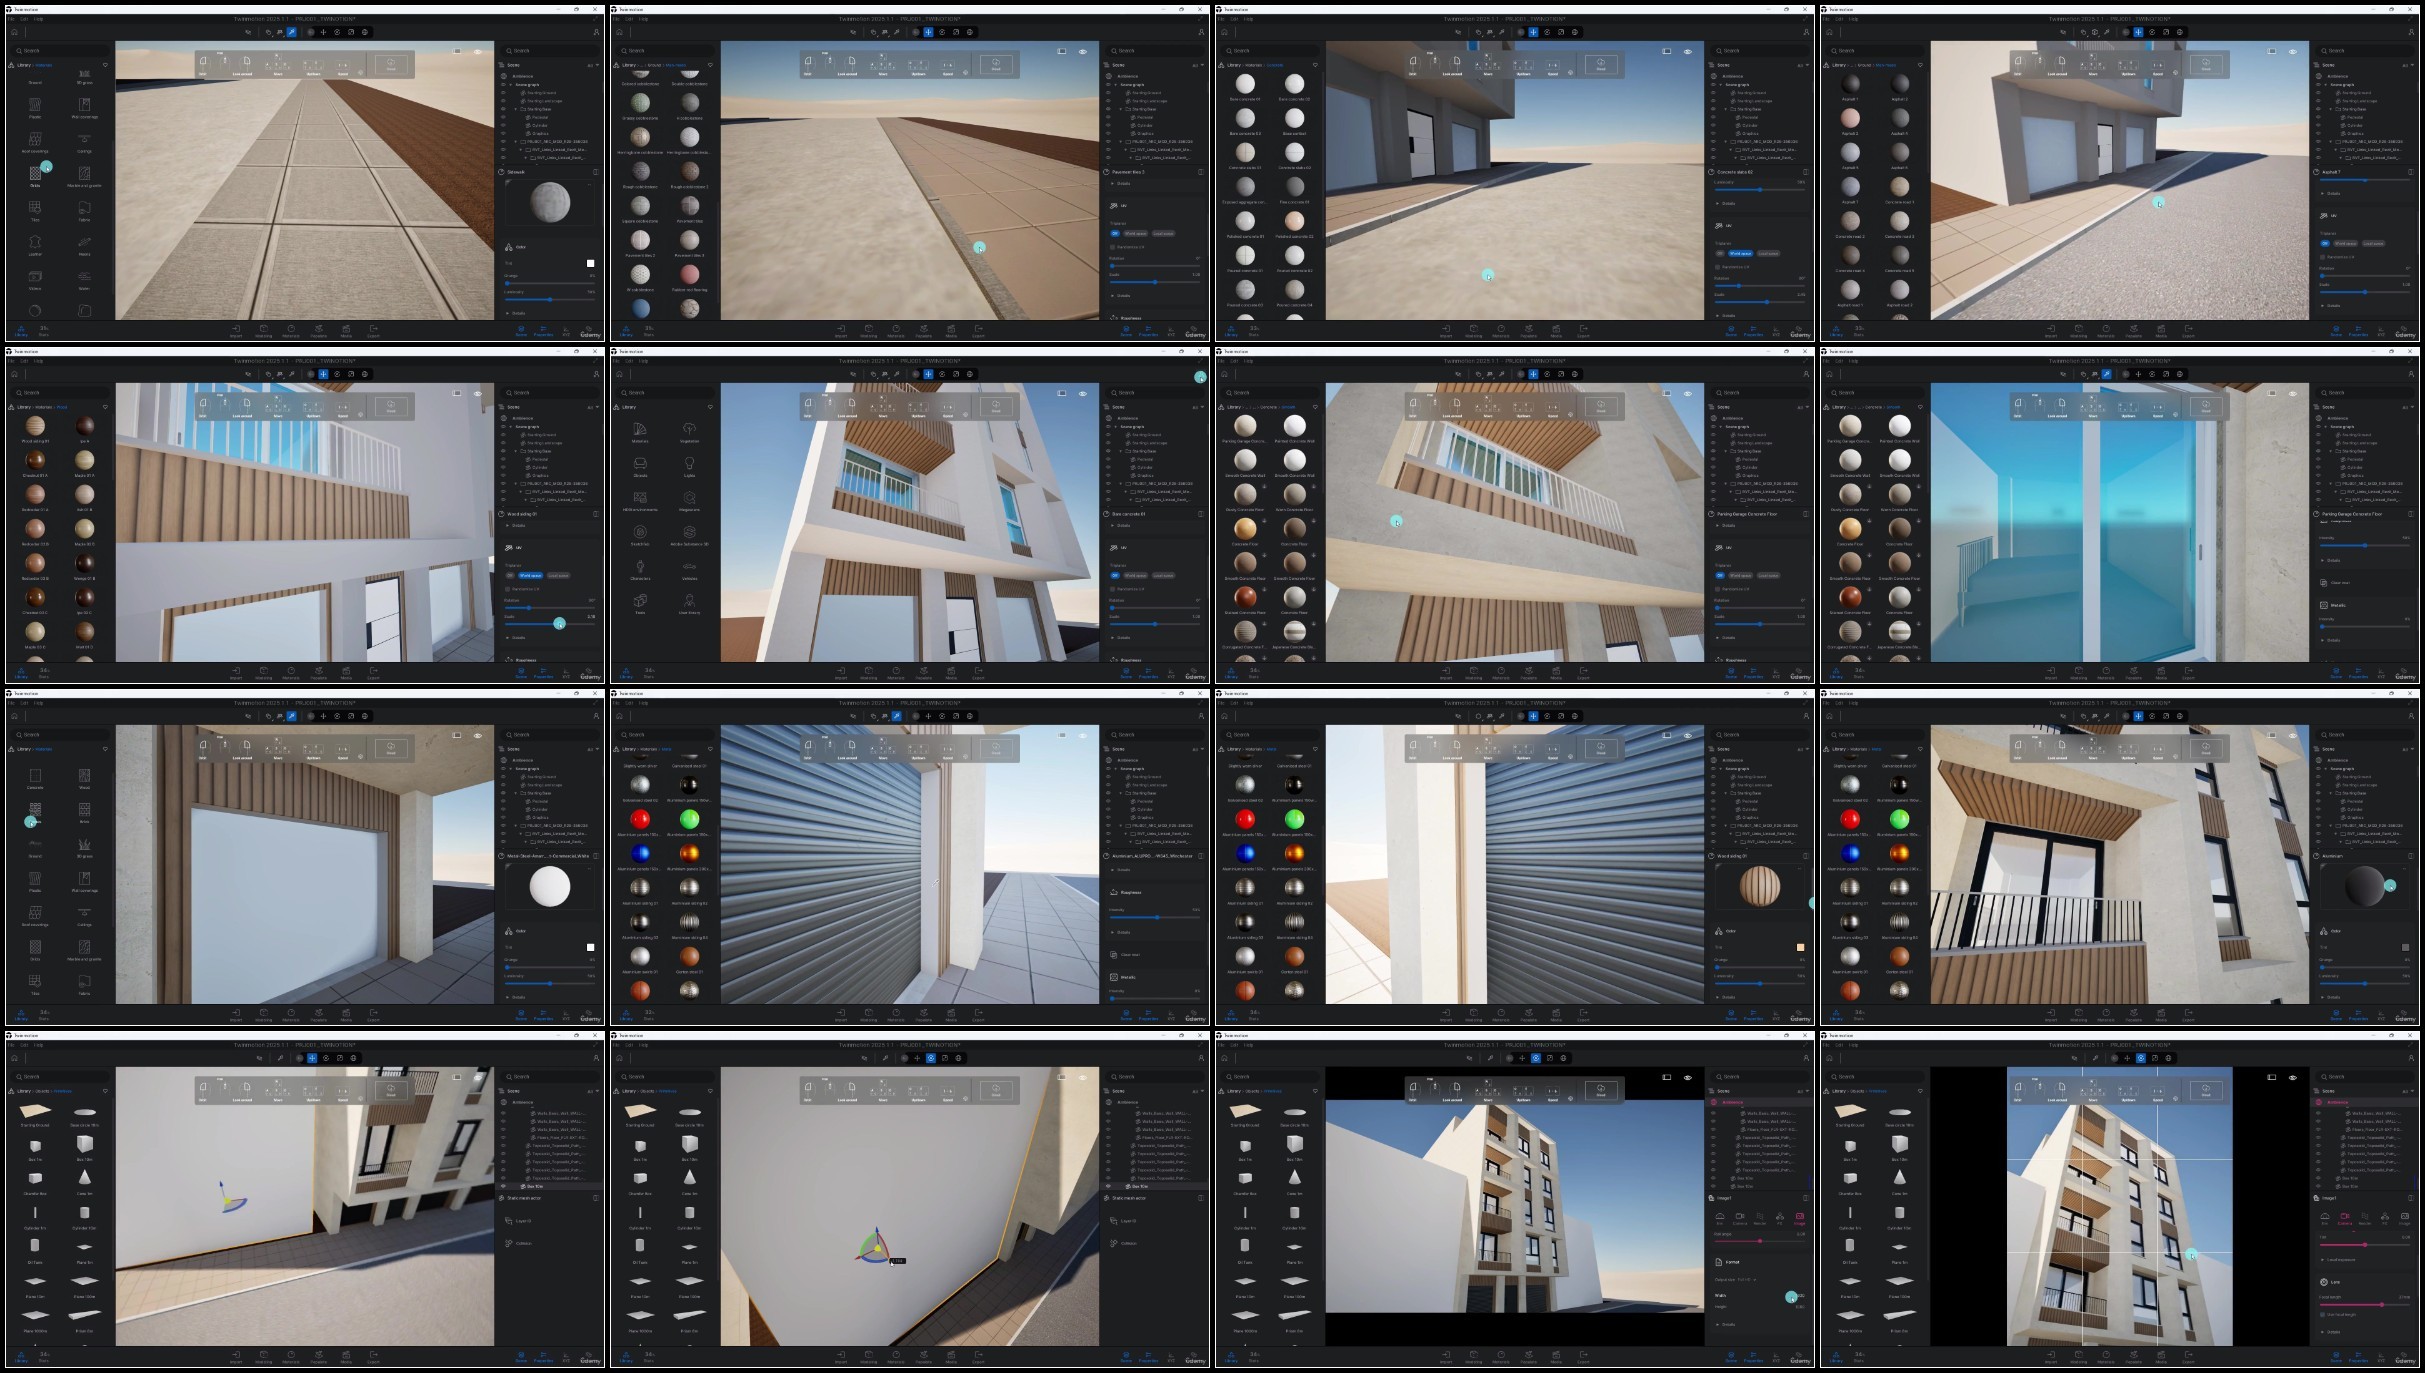
Task: Open Help menu in the Format-section frame
Action: [1248, 1045]
